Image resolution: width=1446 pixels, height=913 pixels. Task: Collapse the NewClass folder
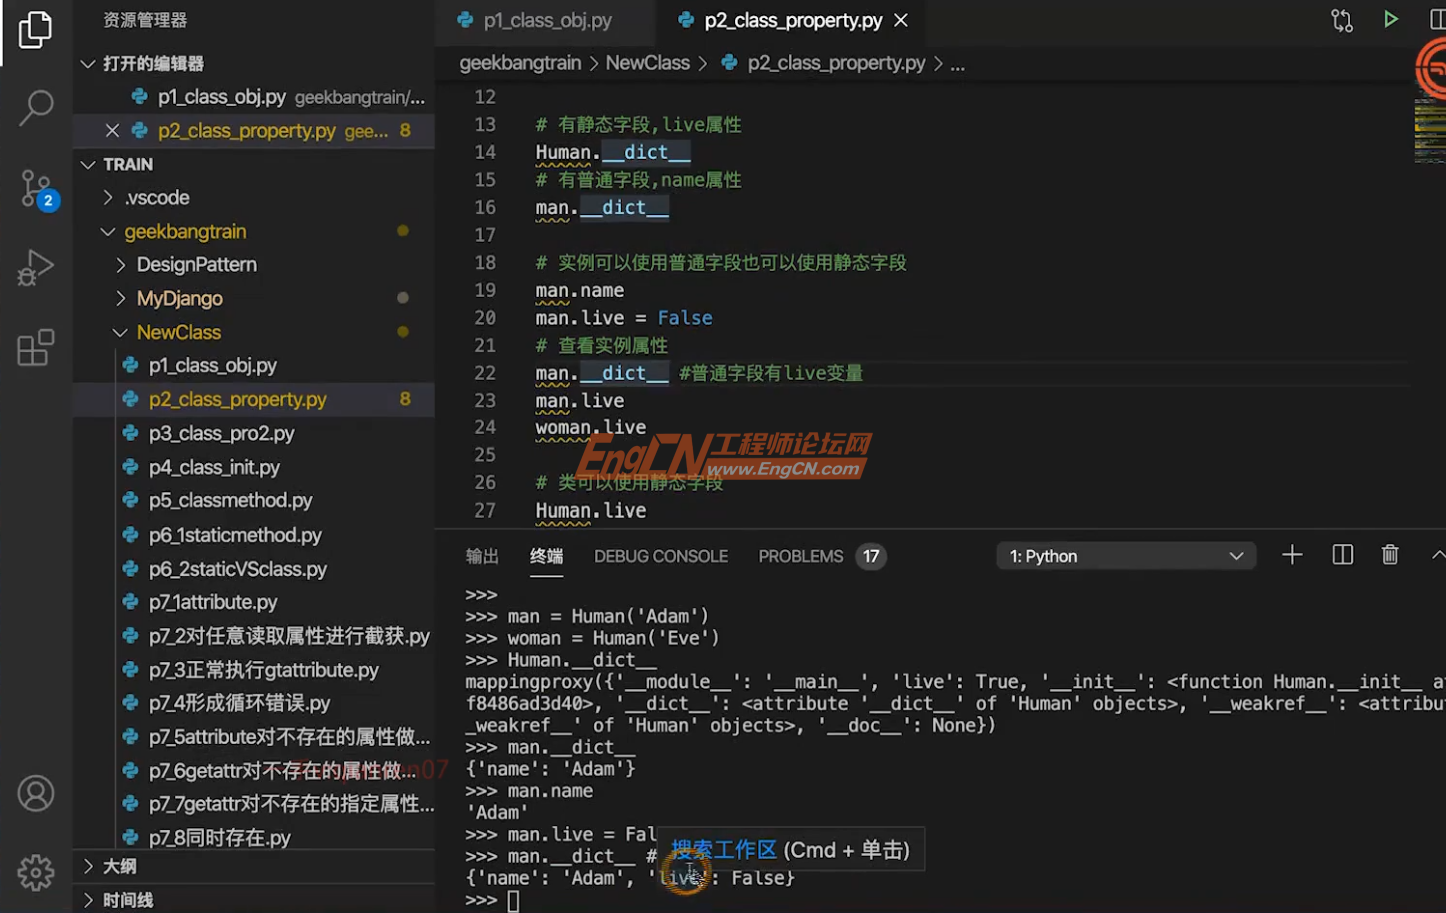178,331
